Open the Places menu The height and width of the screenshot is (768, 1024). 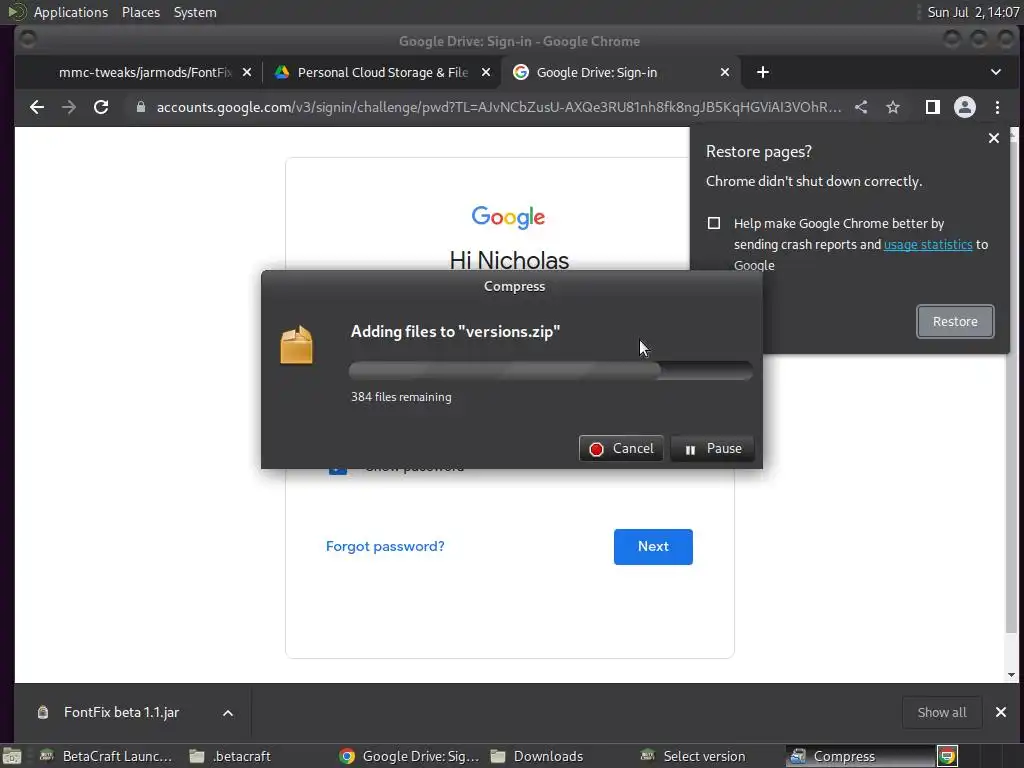[140, 12]
